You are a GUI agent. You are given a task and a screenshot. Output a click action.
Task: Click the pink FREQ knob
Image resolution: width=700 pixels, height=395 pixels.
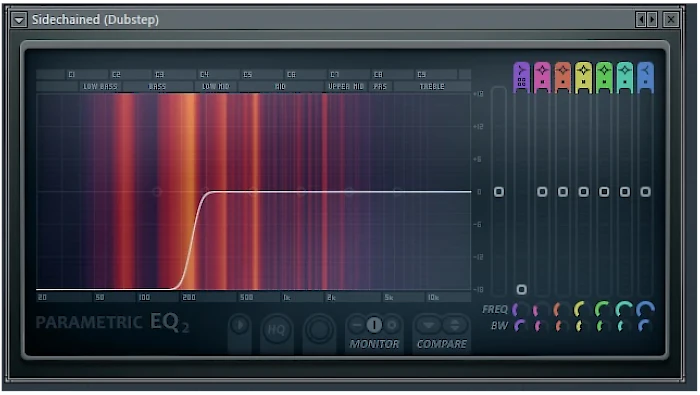click(542, 309)
